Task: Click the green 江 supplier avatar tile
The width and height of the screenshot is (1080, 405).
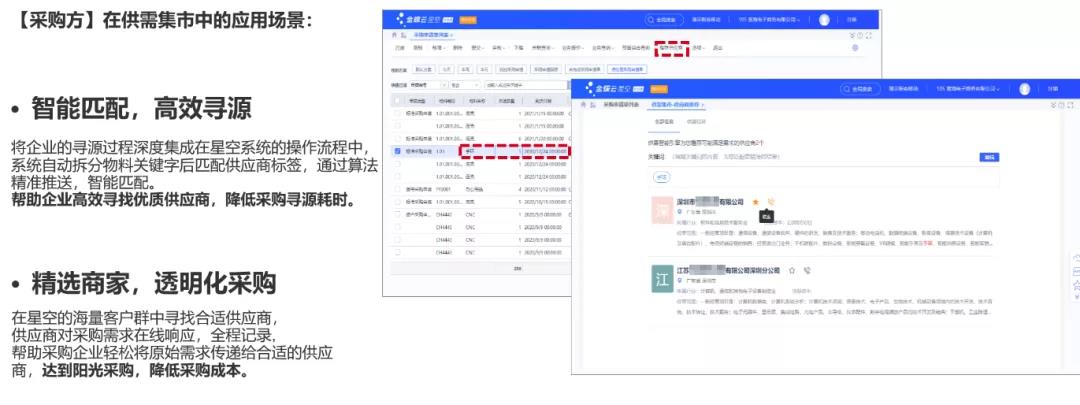Action: pos(661,279)
